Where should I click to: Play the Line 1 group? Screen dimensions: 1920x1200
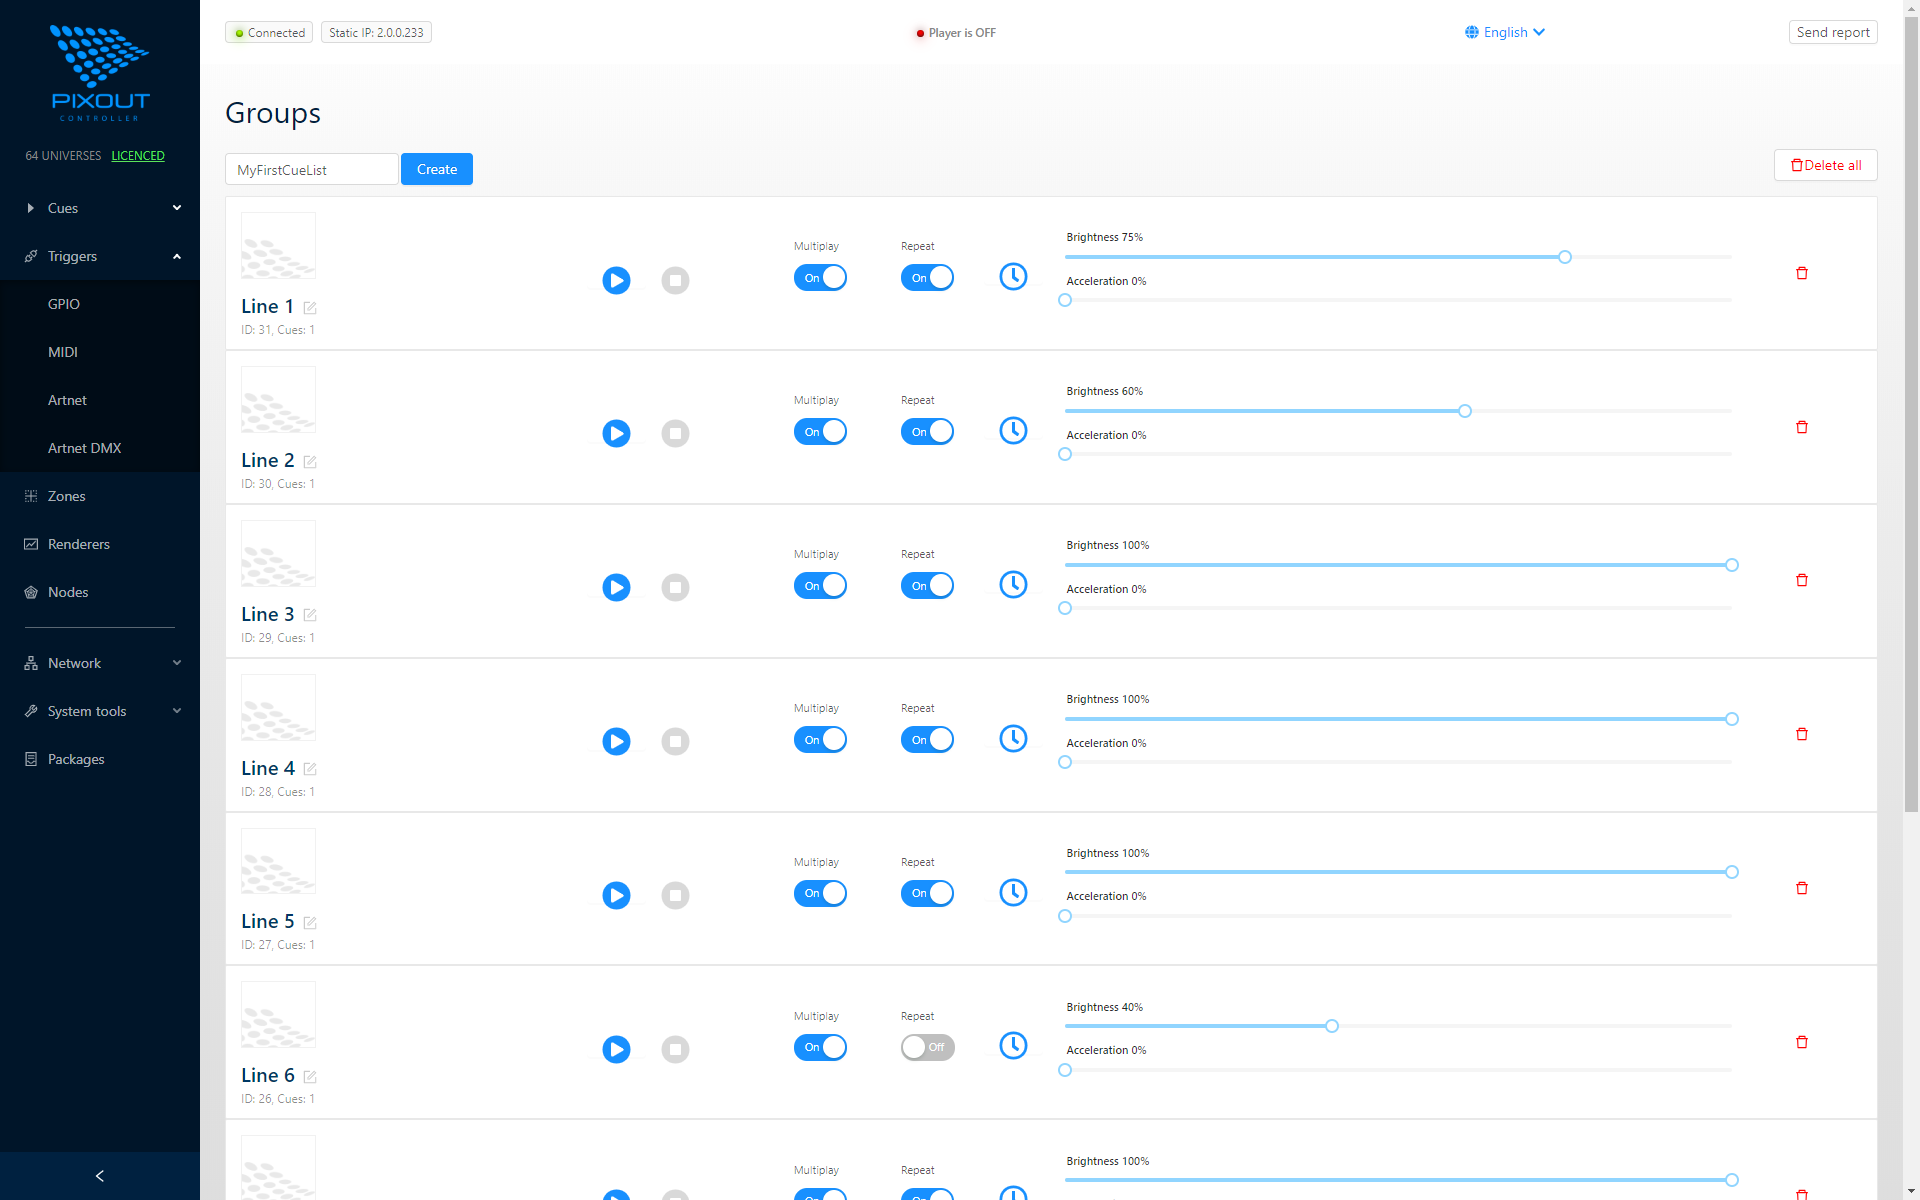(x=616, y=280)
